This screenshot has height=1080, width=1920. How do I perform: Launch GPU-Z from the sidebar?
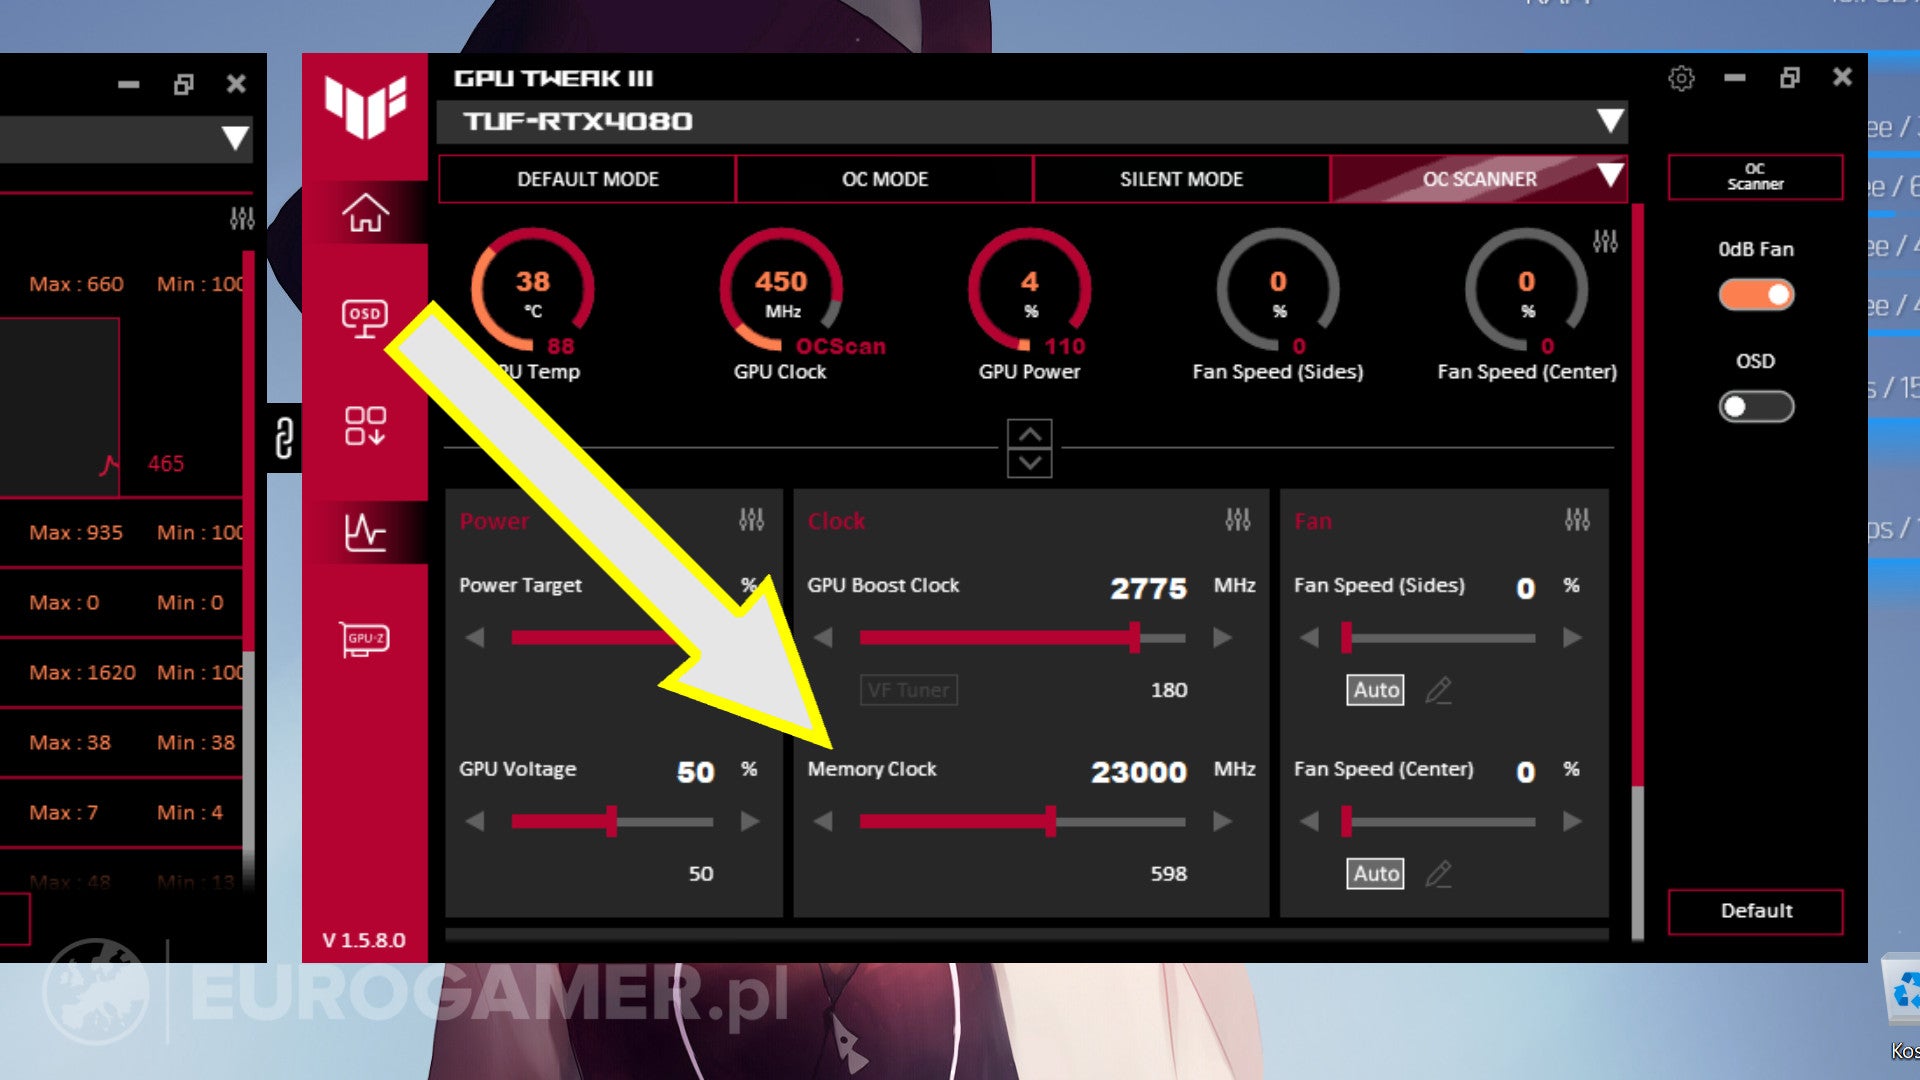click(x=365, y=639)
